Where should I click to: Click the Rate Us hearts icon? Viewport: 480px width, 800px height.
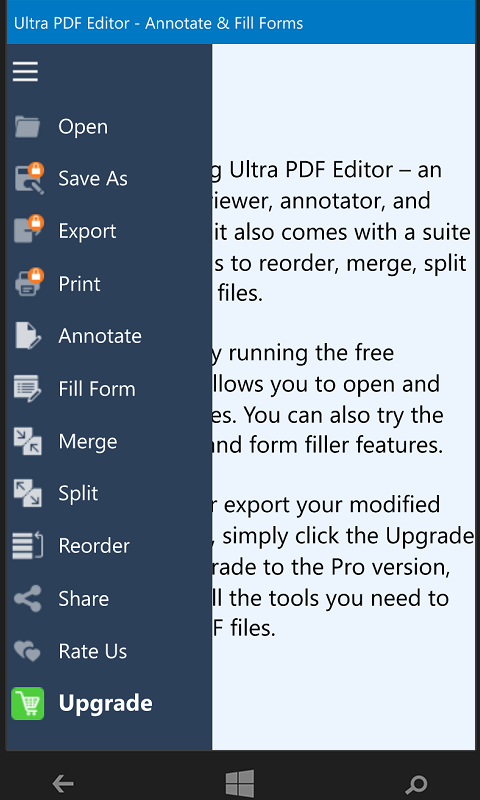click(27, 651)
